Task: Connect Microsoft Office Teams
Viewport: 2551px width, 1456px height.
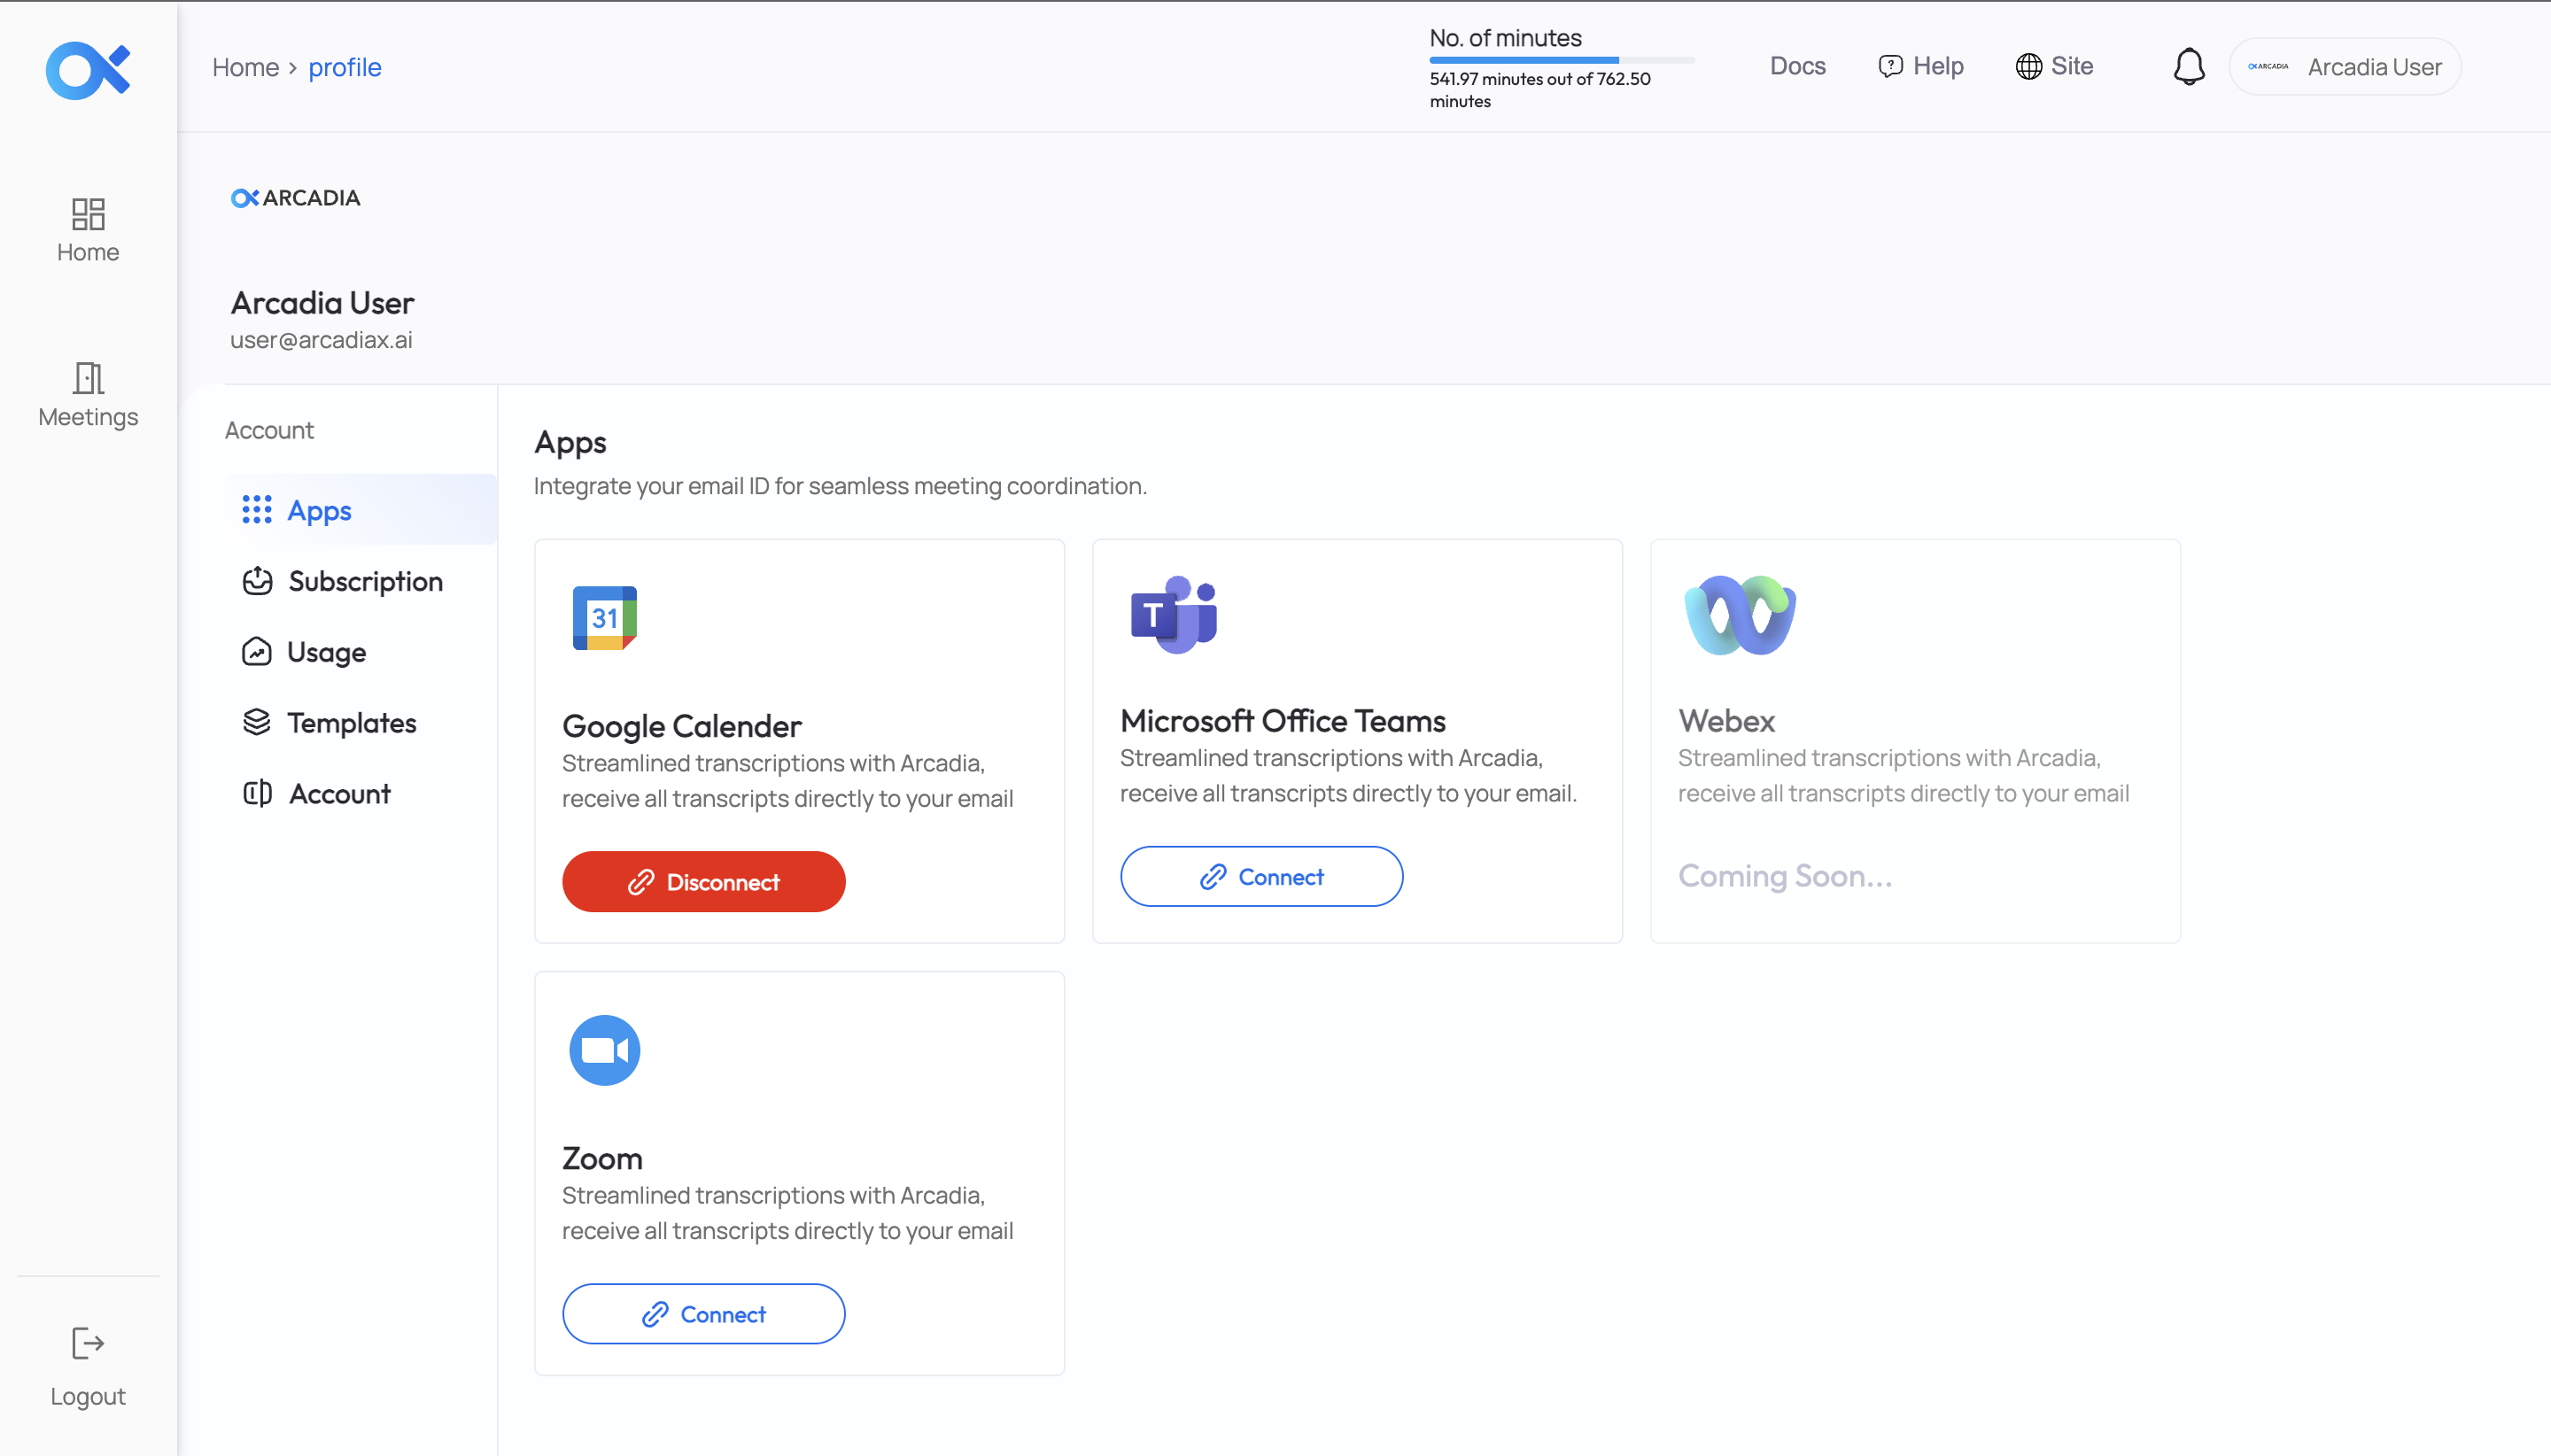Action: click(1262, 876)
